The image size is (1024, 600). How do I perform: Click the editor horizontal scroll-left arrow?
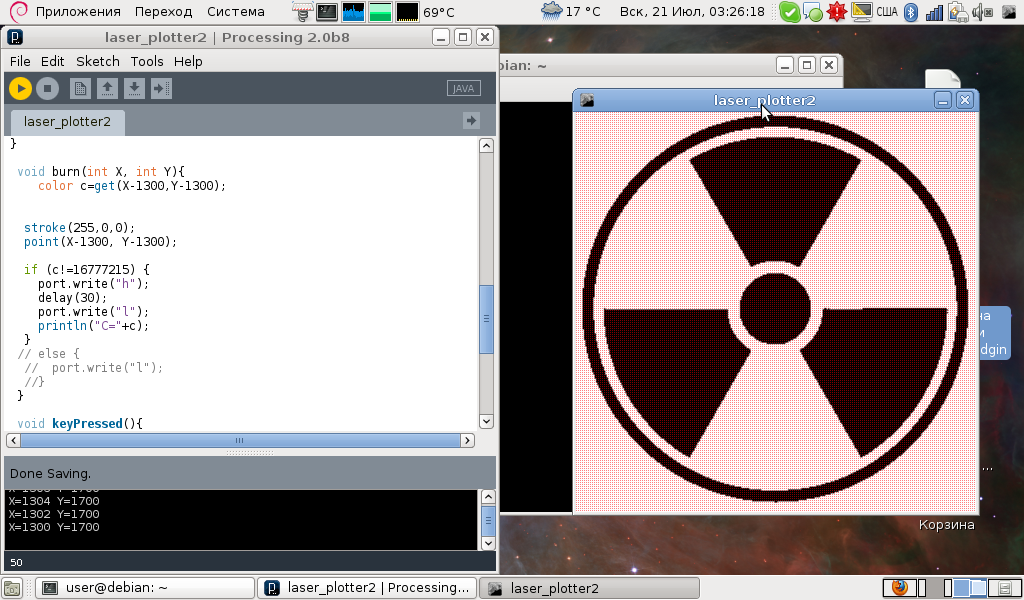click(13, 440)
